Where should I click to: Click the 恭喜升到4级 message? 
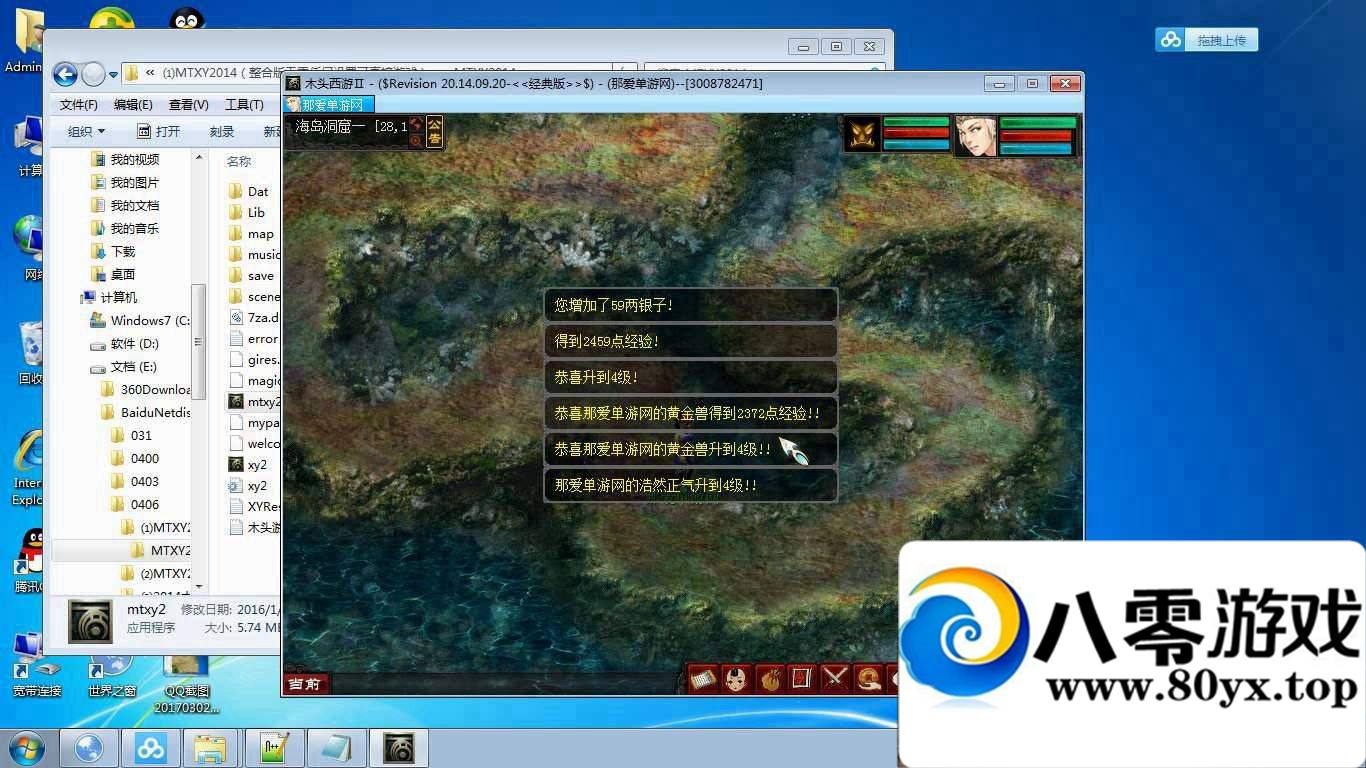[x=690, y=377]
